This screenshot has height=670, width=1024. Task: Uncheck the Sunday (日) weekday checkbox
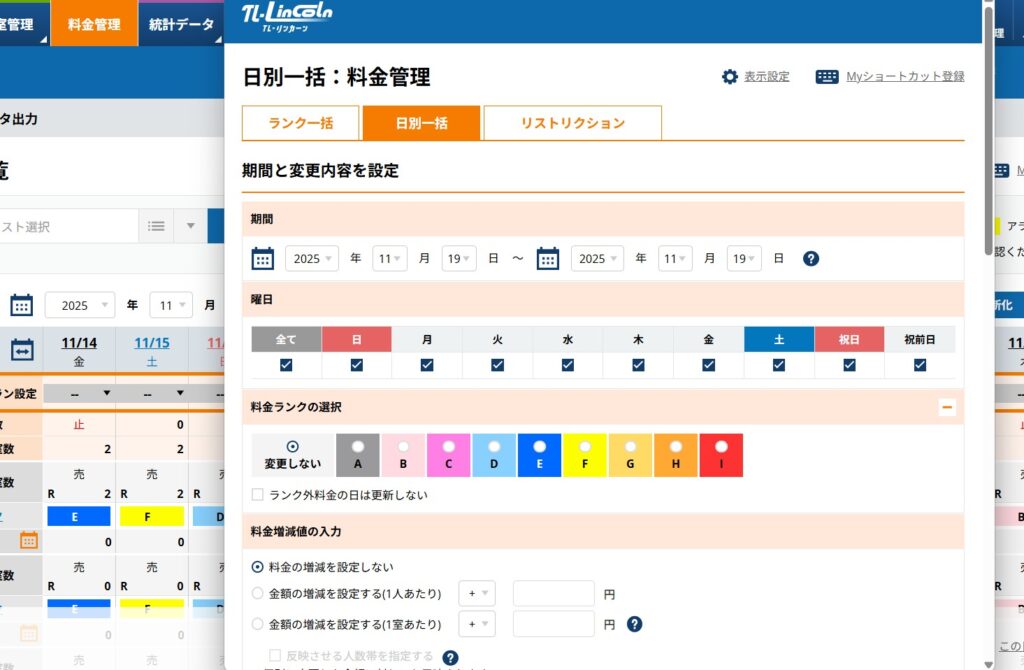[357, 365]
